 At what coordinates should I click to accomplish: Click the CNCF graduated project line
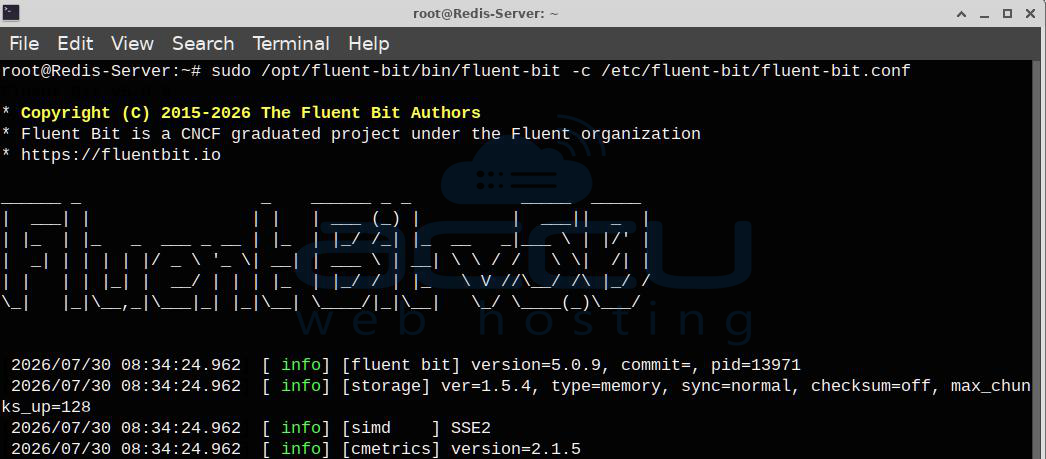click(x=351, y=134)
